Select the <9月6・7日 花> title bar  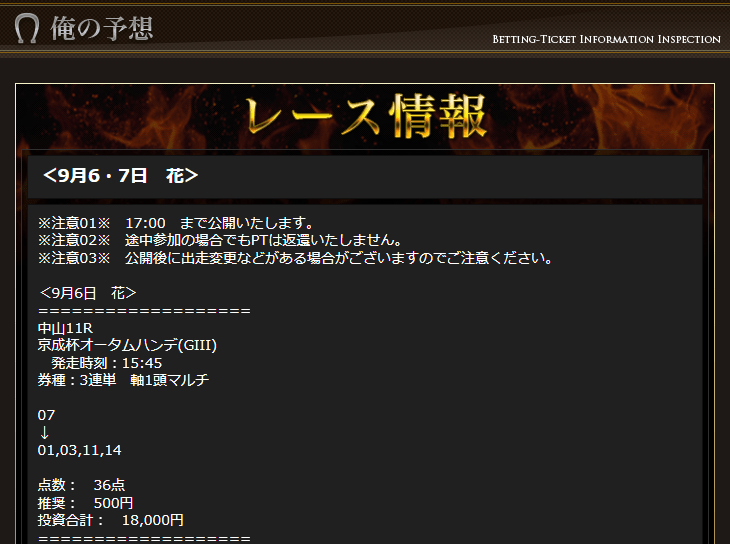point(365,177)
